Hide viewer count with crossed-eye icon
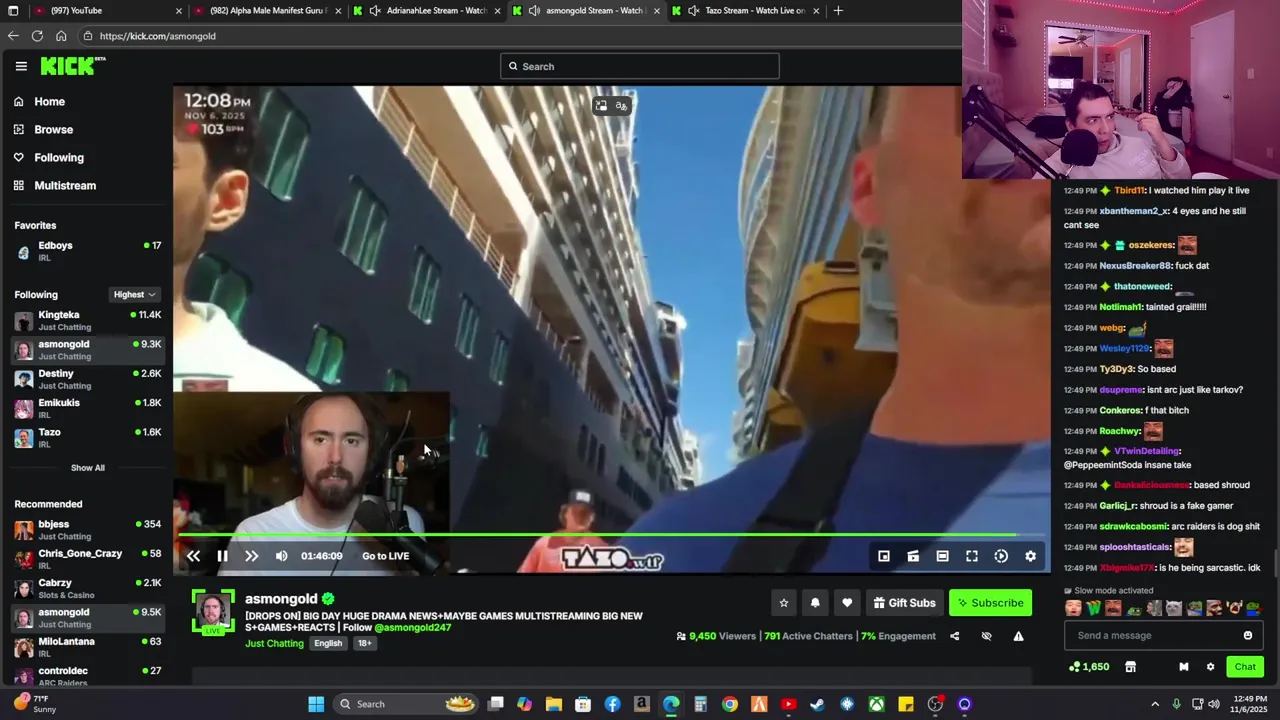Image resolution: width=1280 pixels, height=720 pixels. (x=986, y=636)
